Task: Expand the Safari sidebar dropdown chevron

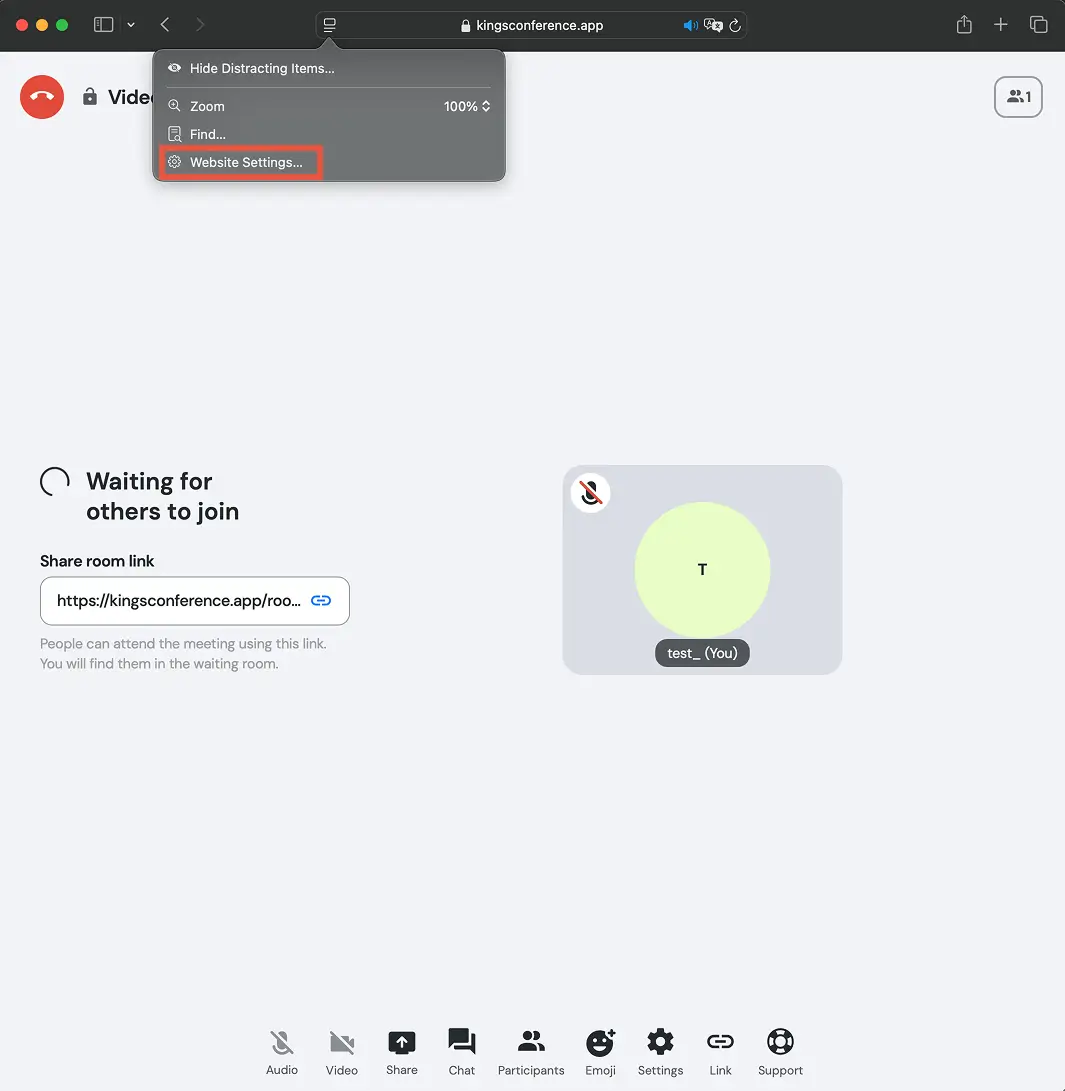Action: point(131,25)
